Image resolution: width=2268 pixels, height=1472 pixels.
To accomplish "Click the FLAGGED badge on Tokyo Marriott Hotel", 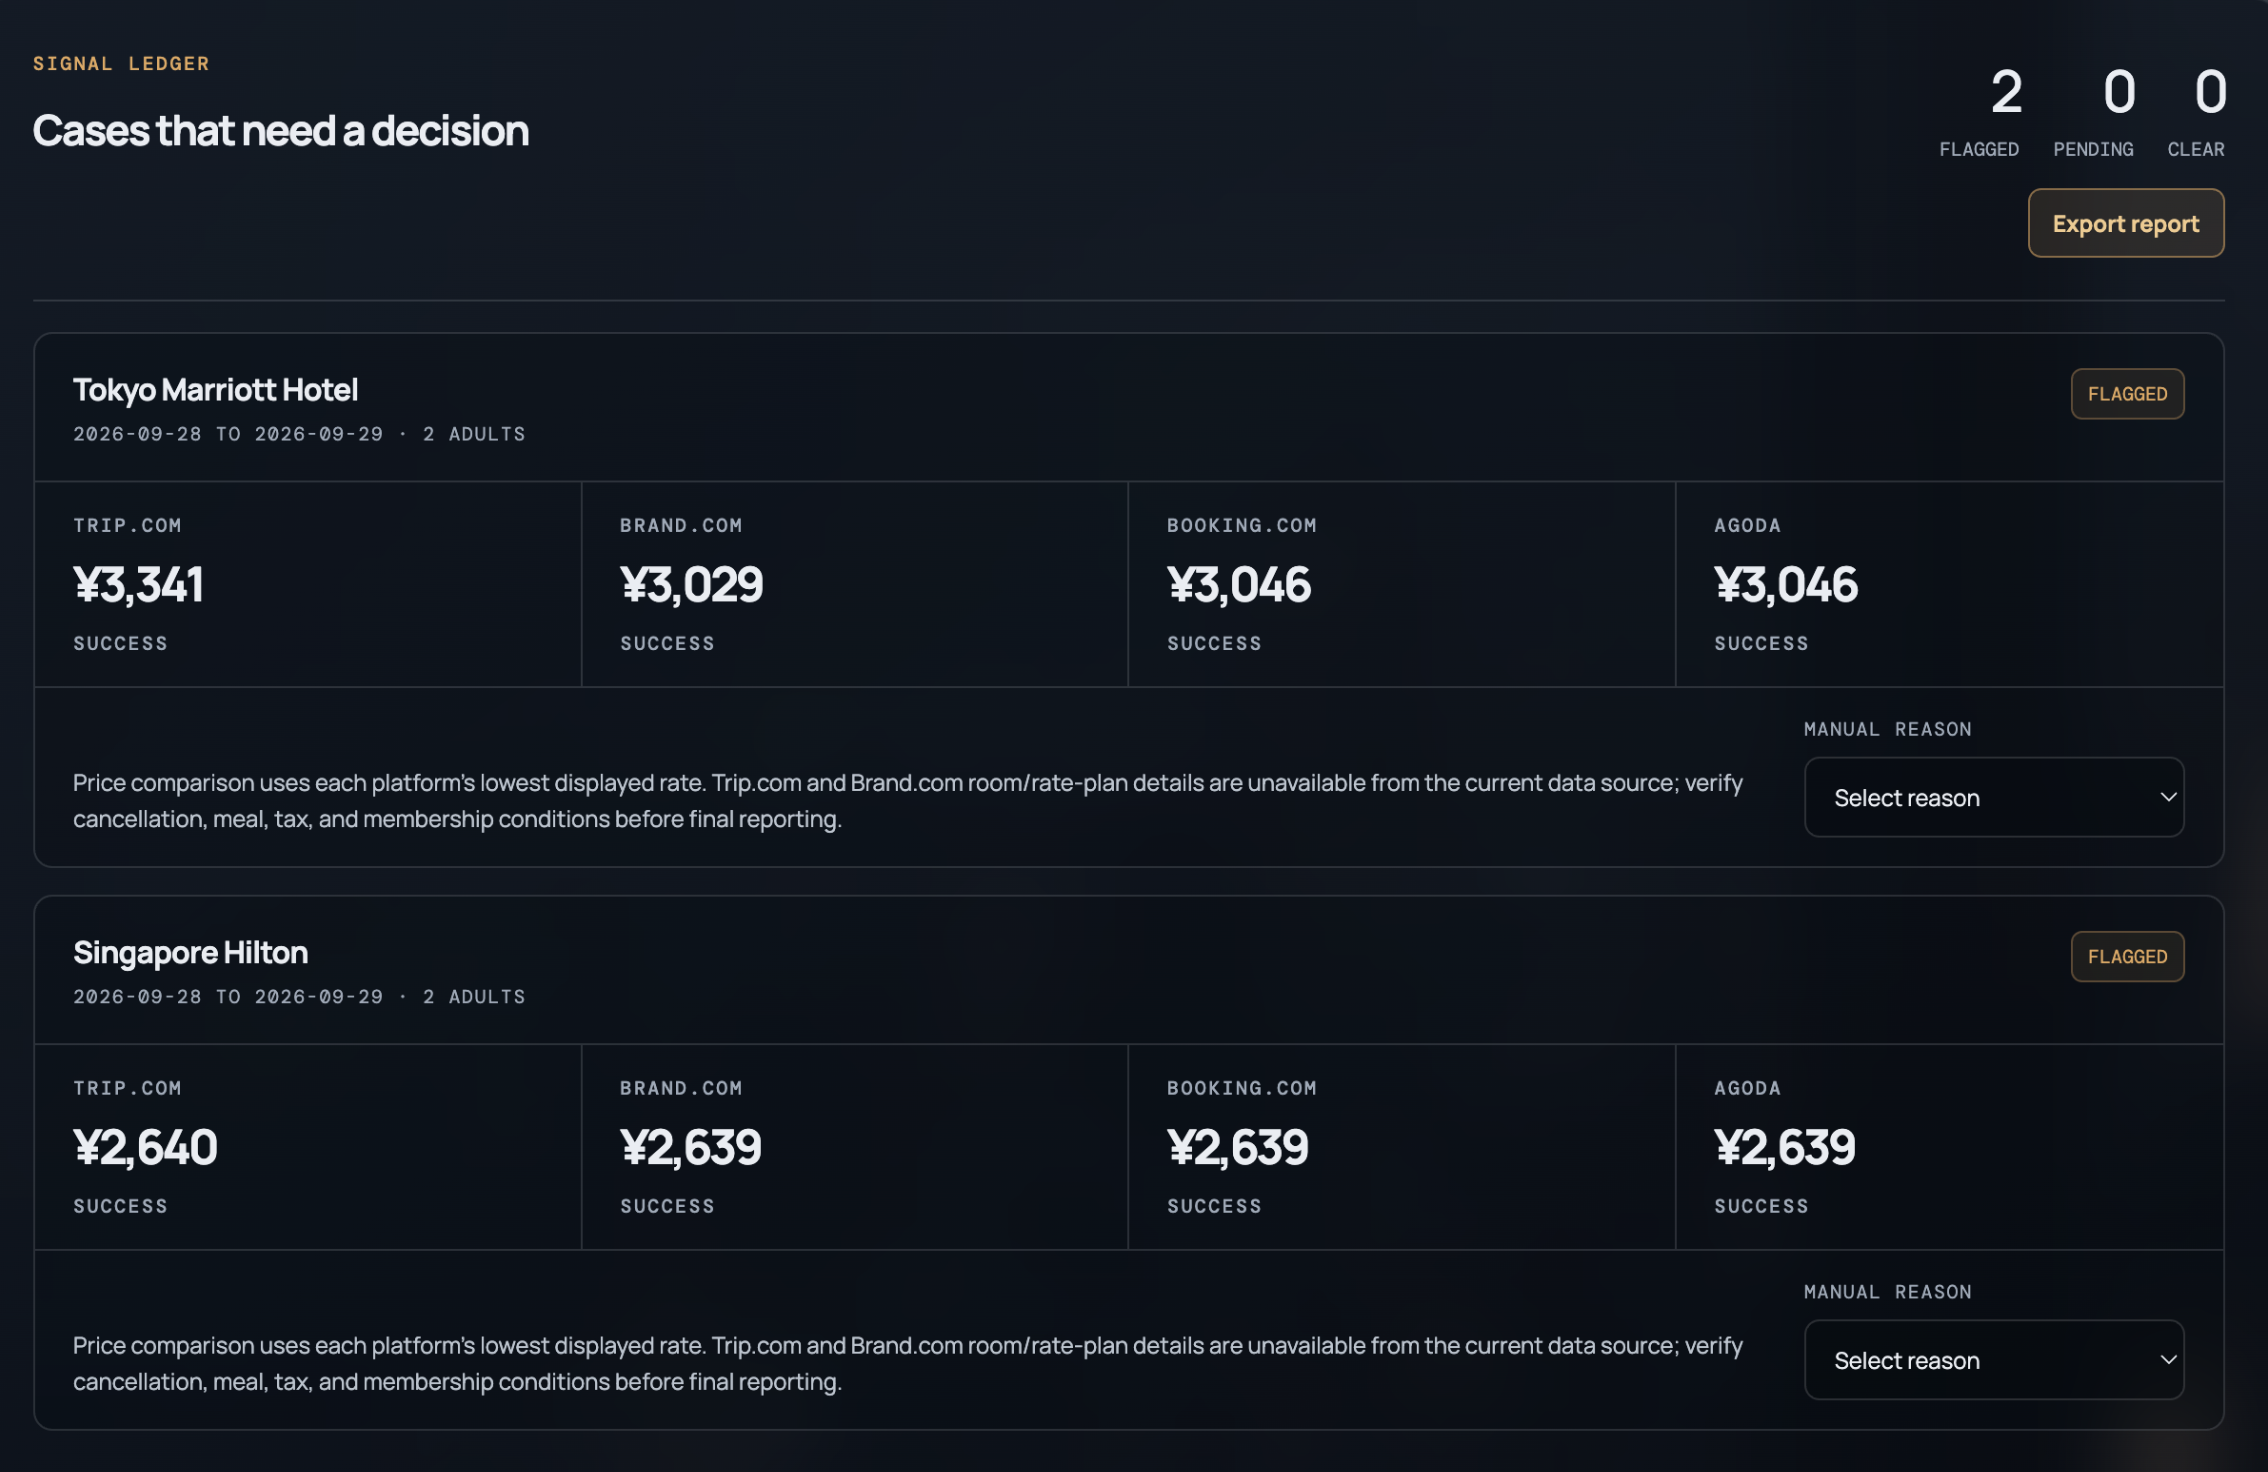I will (2127, 394).
